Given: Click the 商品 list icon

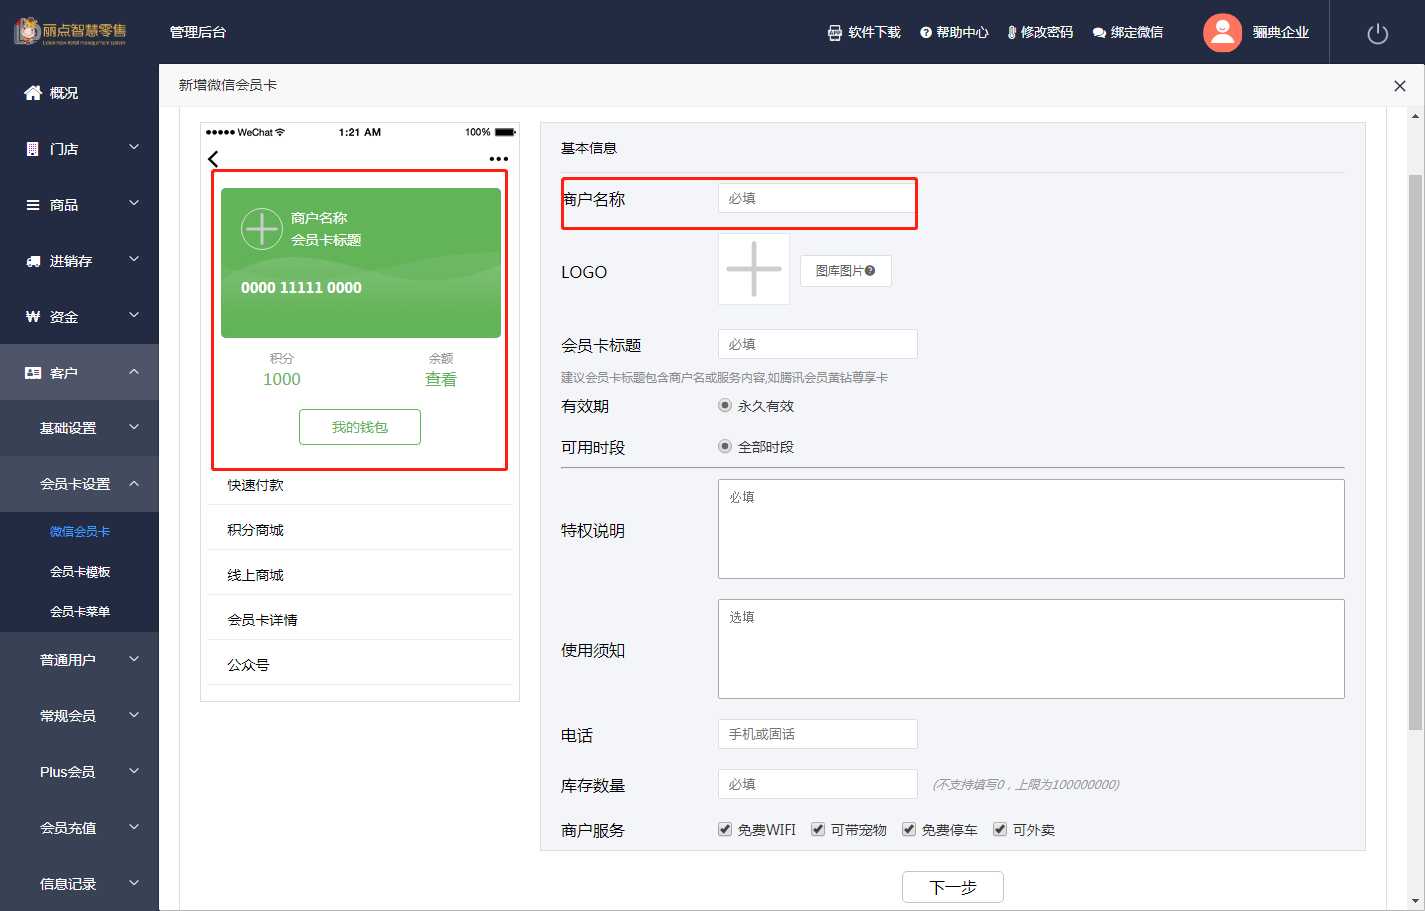Looking at the screenshot, I should click(x=33, y=205).
